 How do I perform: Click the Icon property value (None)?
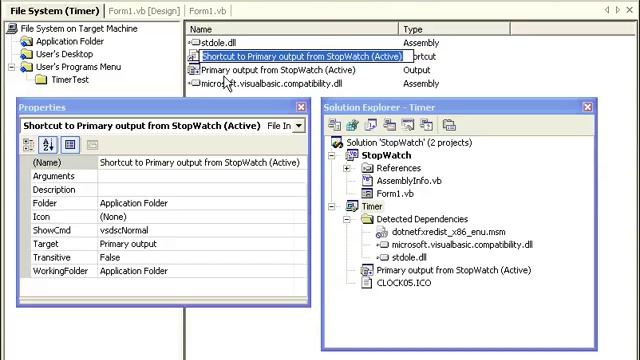[x=202, y=217]
